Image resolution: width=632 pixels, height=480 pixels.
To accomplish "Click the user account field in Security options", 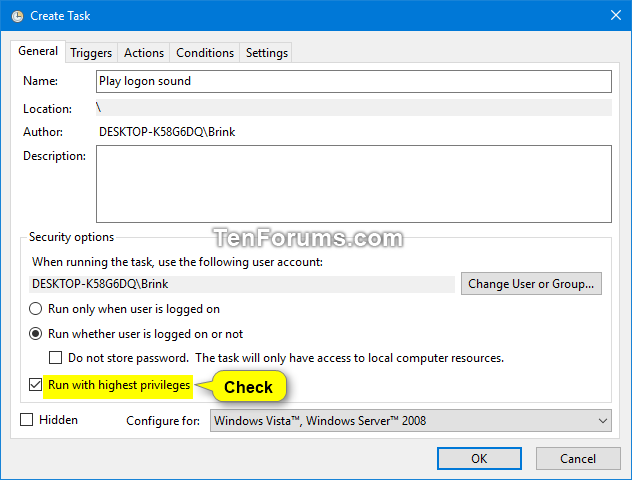I will [242, 284].
